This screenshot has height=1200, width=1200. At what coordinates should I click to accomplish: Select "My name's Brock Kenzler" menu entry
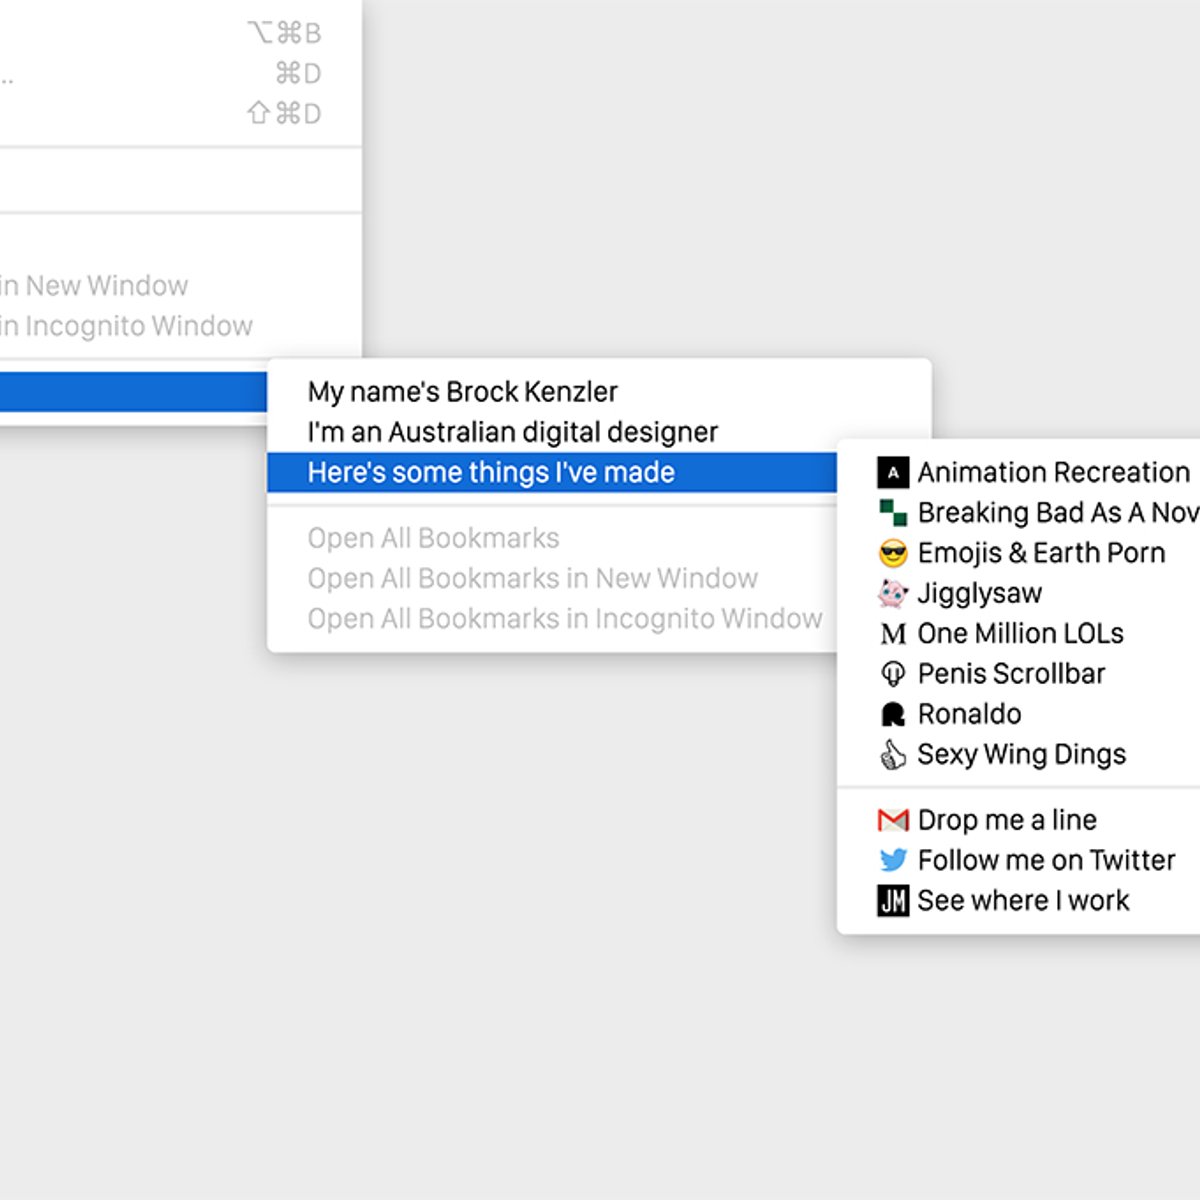click(462, 392)
